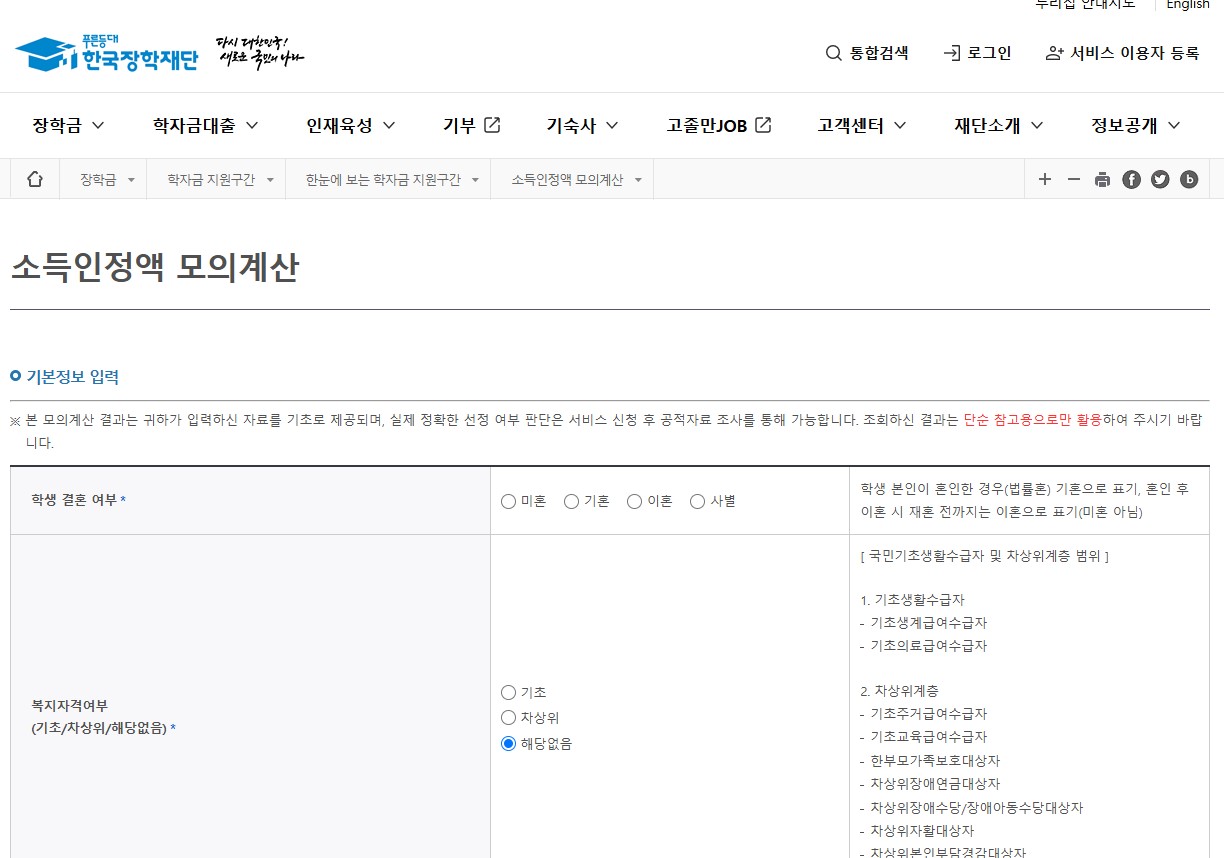Open the 학자금대출 menu
1224x858 pixels.
pos(197,126)
